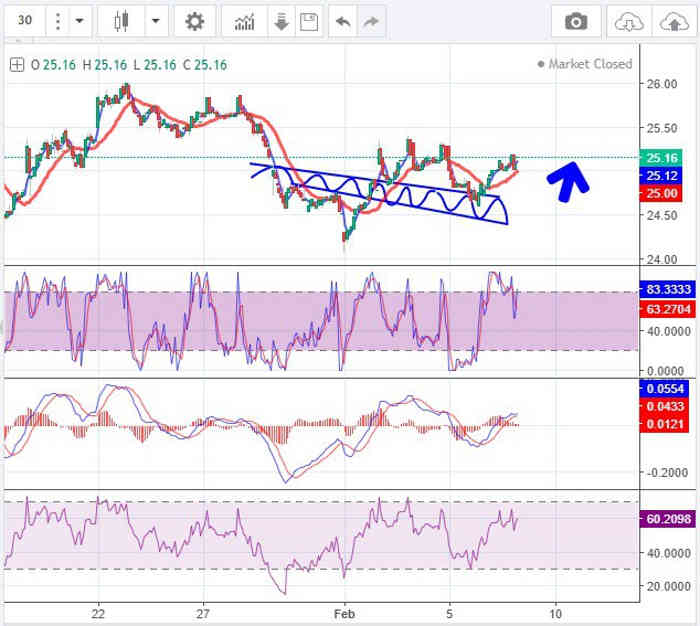Viewport: 700px width, 626px height.
Task: Open the chart style dropdown arrow
Action: [157, 21]
